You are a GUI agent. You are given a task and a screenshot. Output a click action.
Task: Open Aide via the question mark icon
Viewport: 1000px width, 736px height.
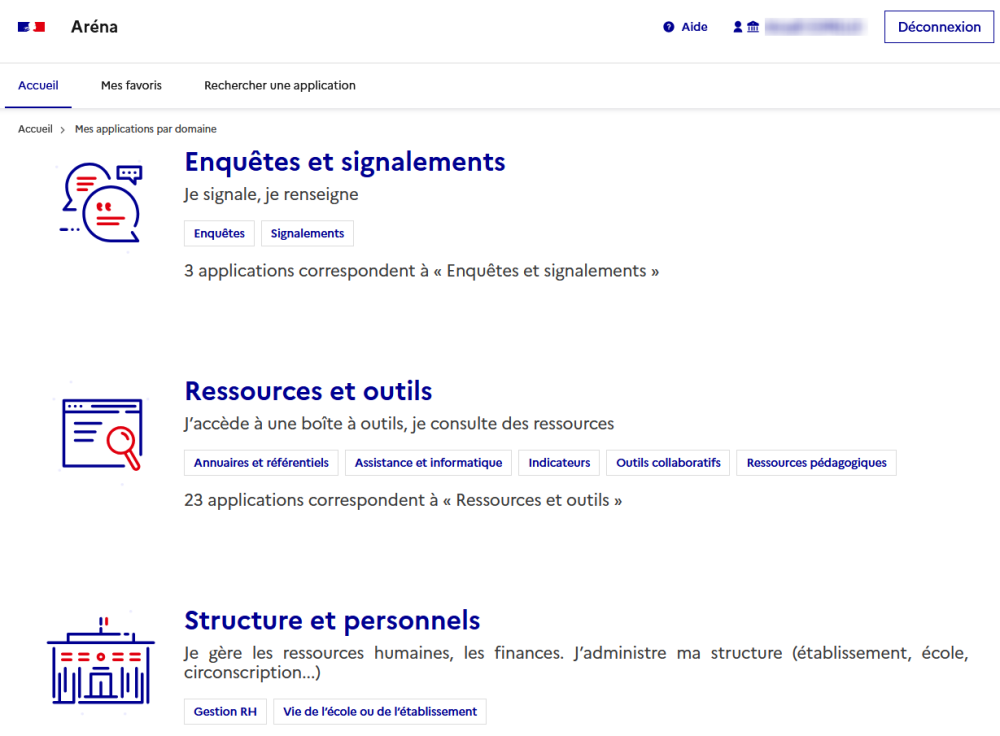point(668,26)
